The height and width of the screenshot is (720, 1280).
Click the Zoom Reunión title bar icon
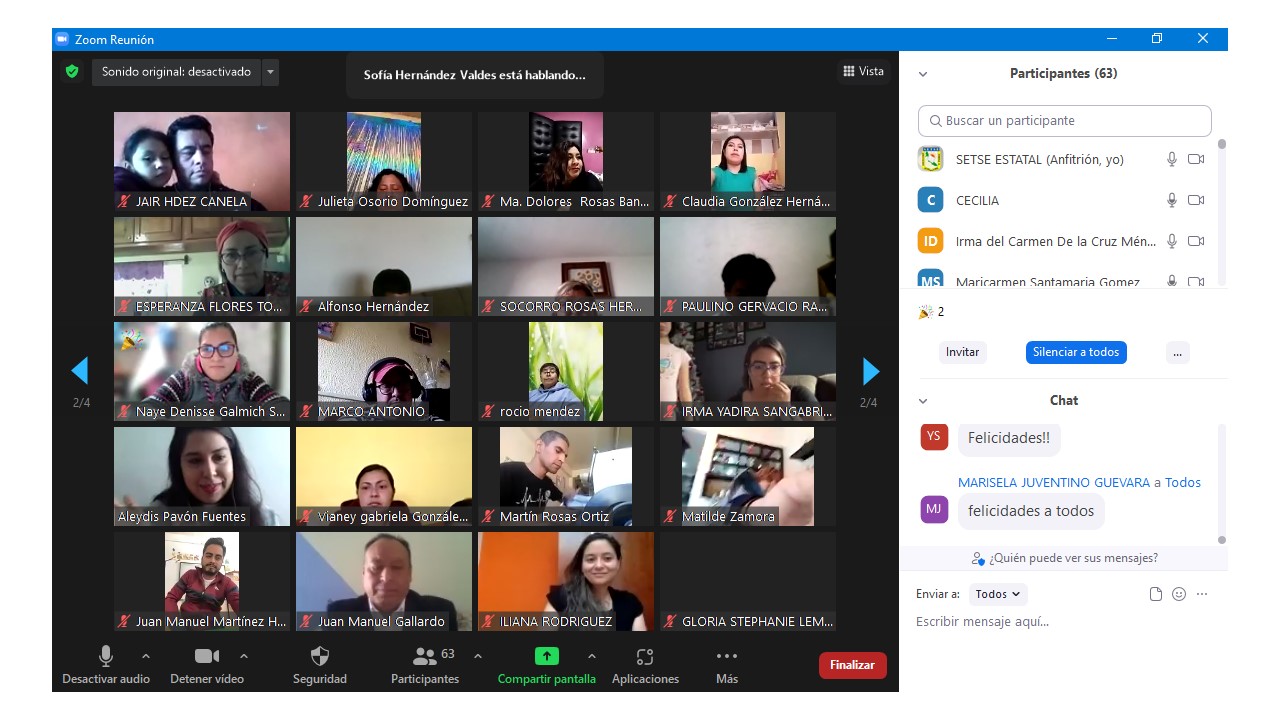[x=62, y=39]
